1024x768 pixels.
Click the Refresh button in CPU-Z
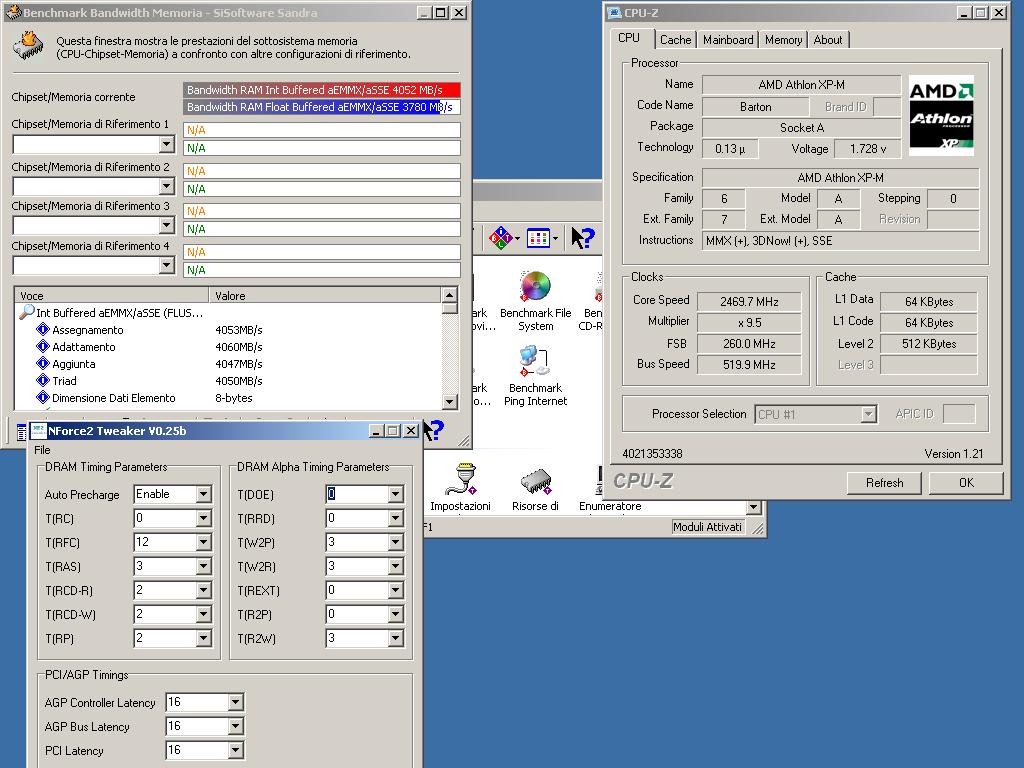[x=884, y=483]
